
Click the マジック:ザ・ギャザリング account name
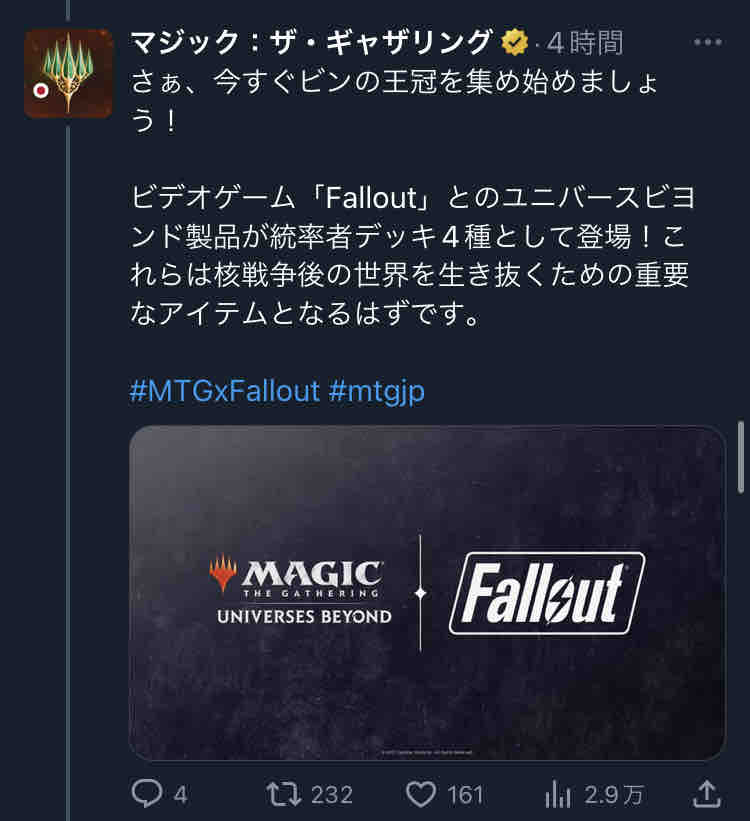(x=311, y=43)
